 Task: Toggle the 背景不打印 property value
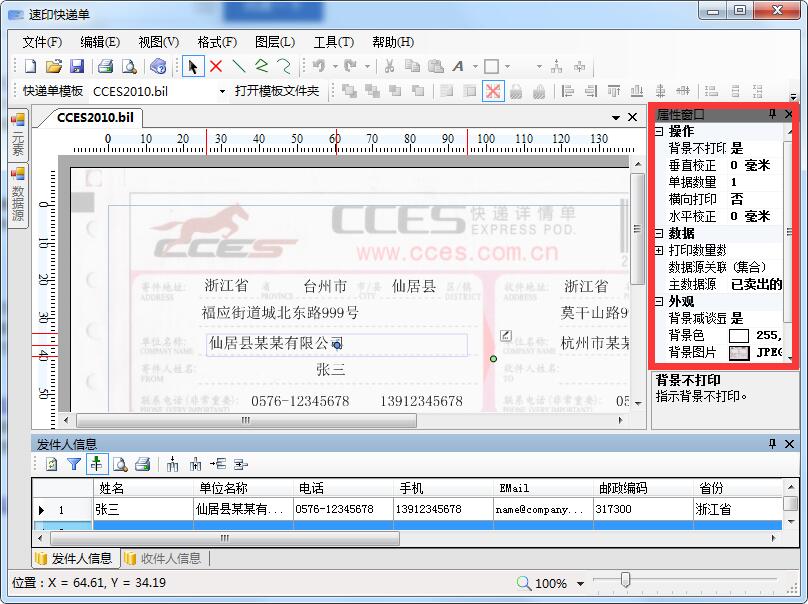[737, 148]
